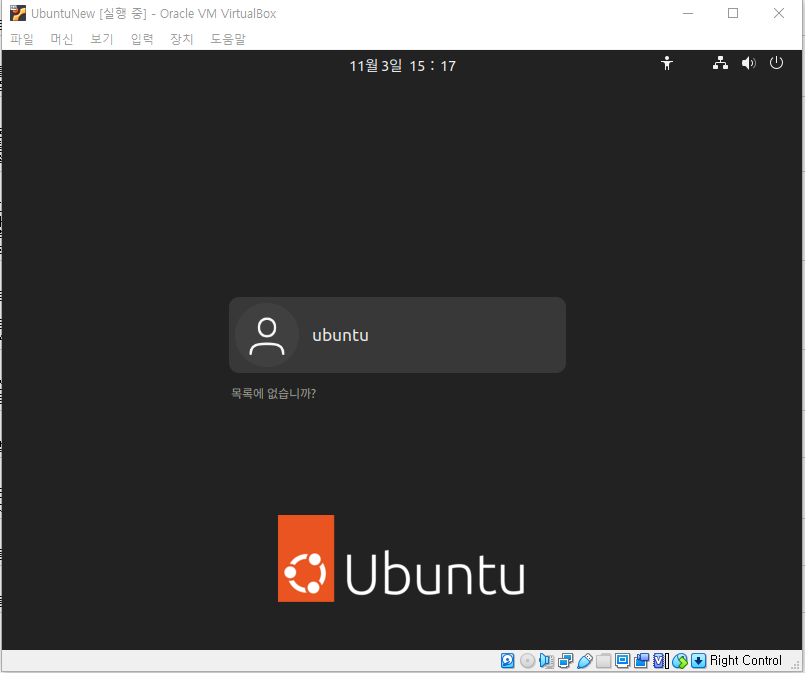Click the volume speaker icon in top bar
Viewport: 805px width, 673px height.
pos(749,63)
